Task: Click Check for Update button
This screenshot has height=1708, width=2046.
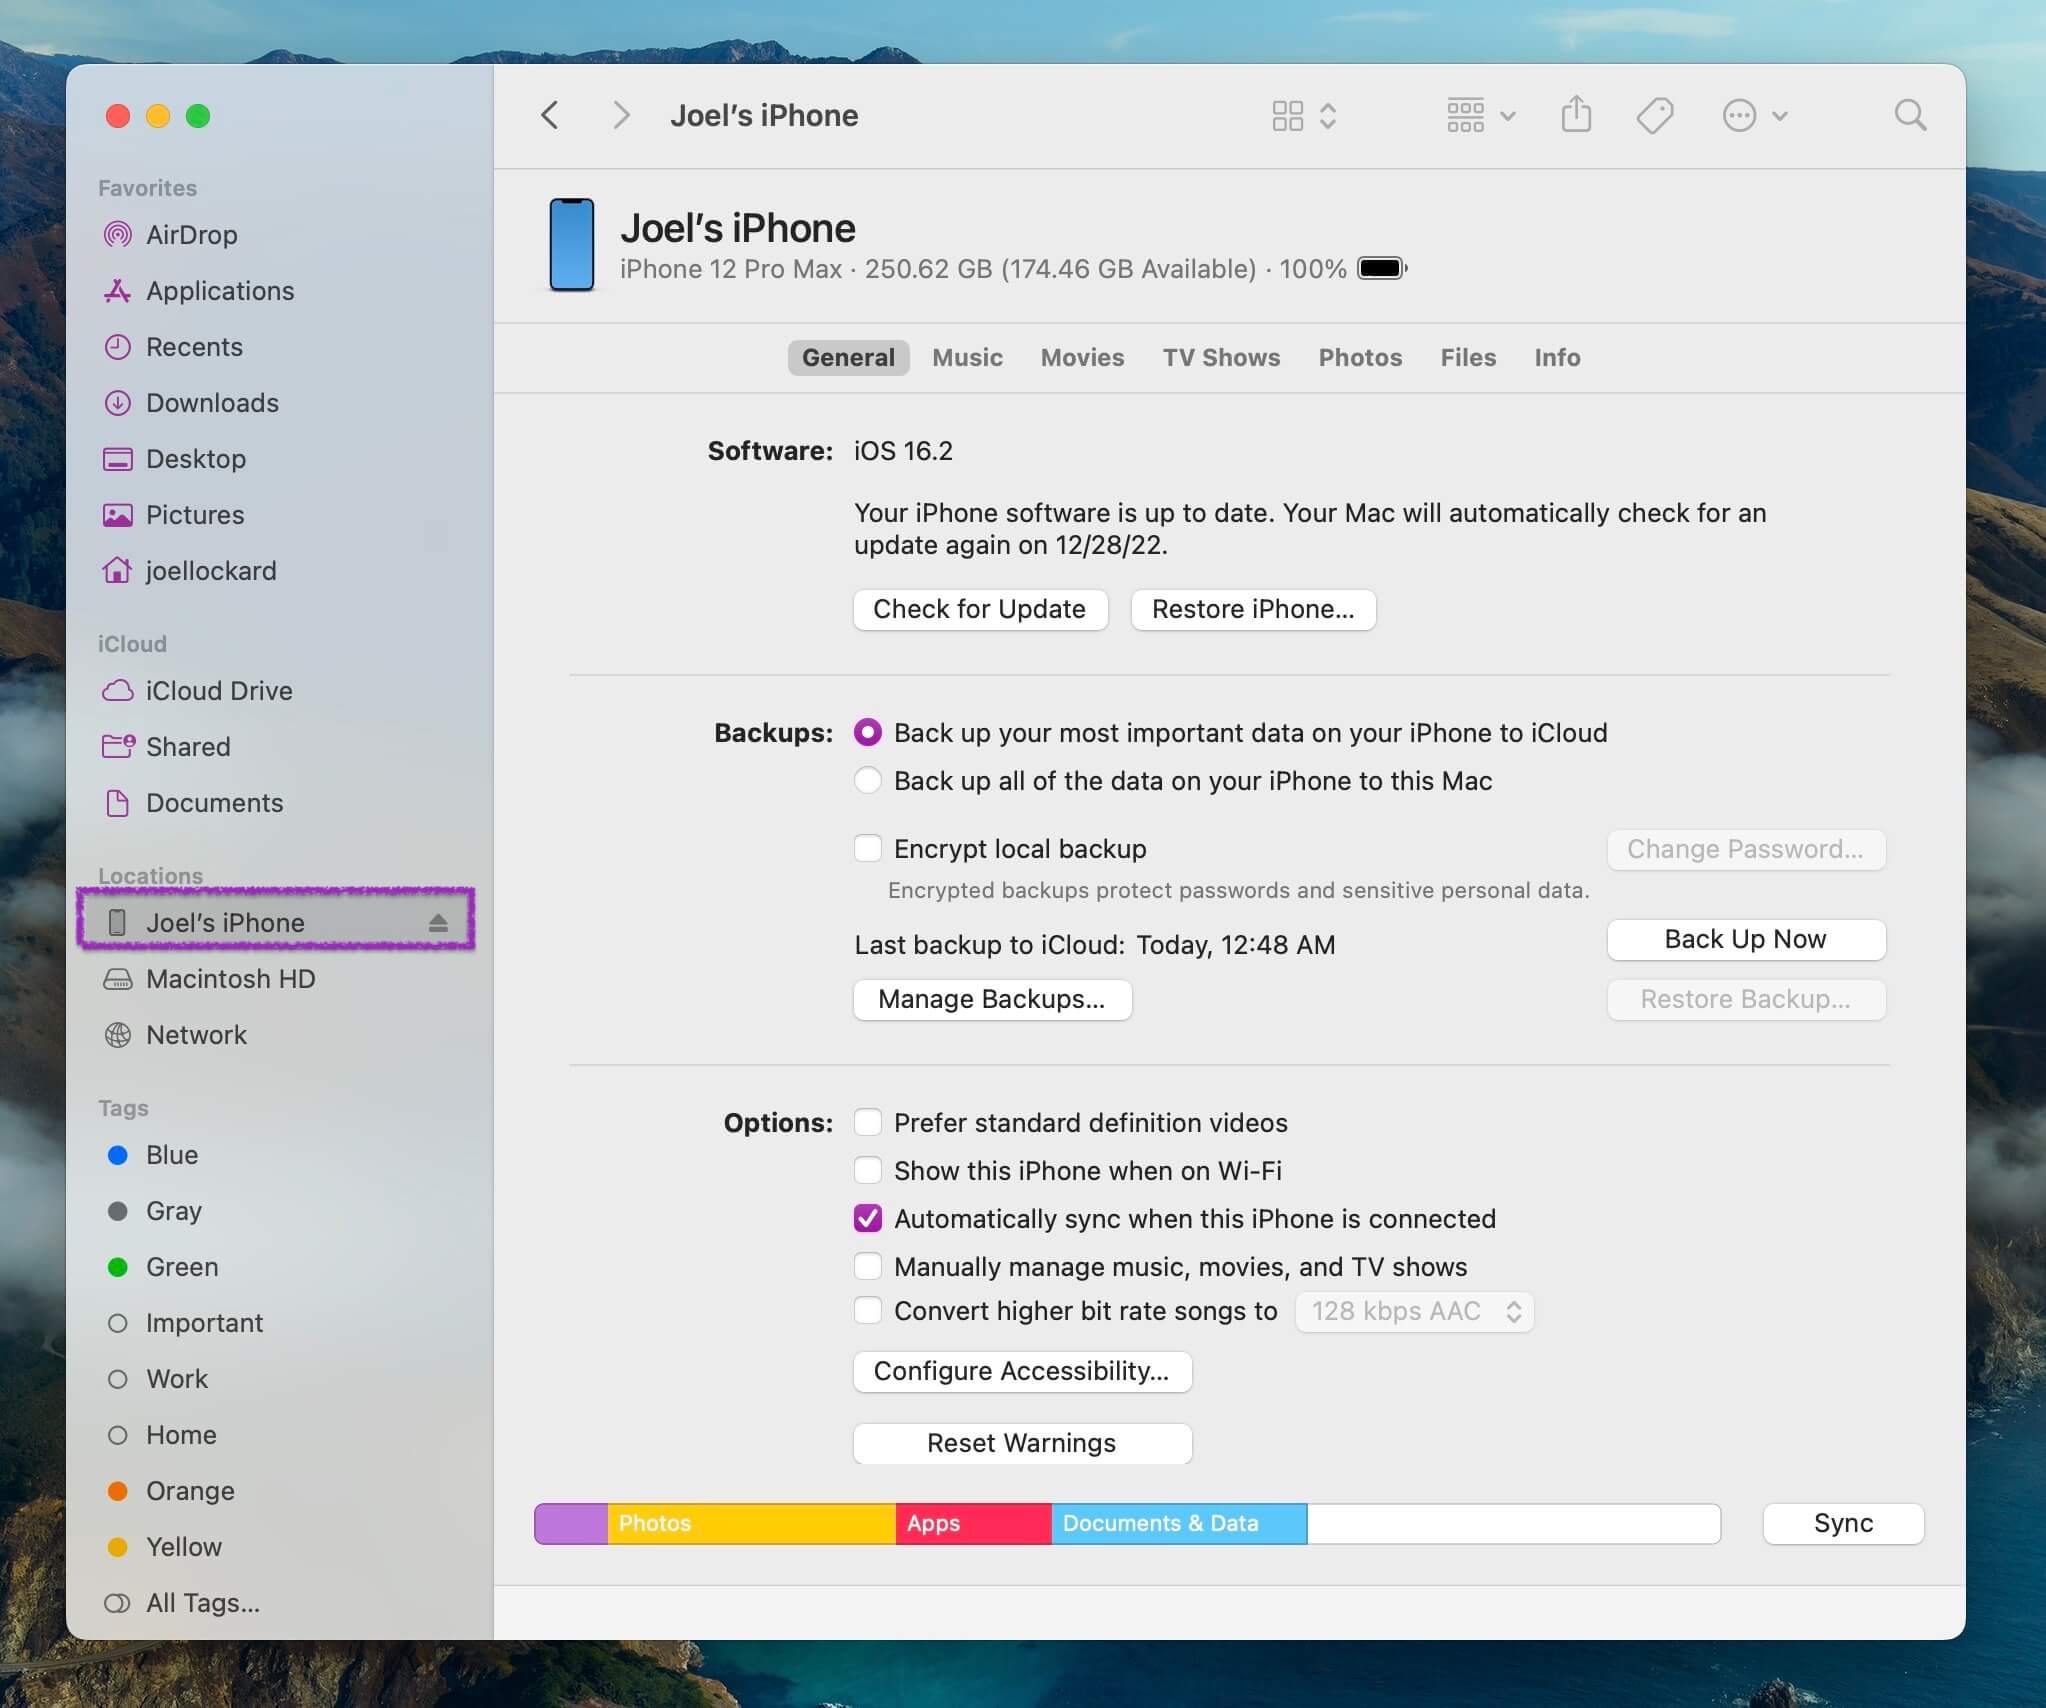Action: pyautogui.click(x=980, y=610)
